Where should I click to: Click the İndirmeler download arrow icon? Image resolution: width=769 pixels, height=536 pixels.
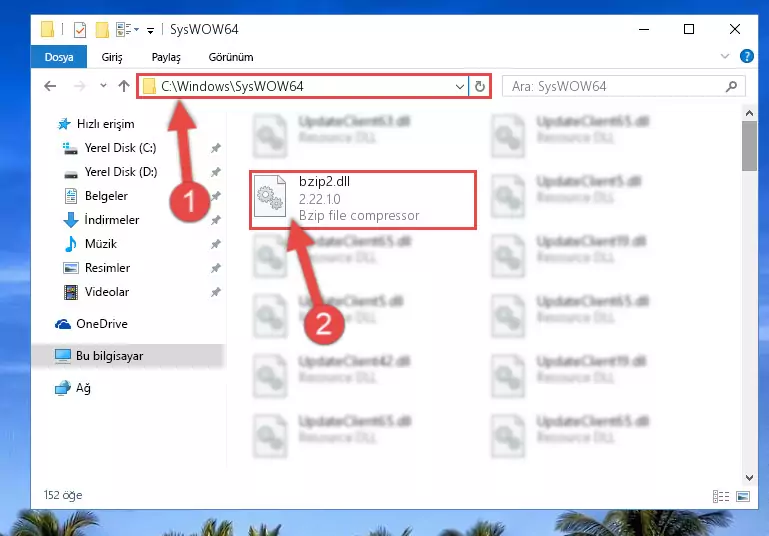click(71, 220)
